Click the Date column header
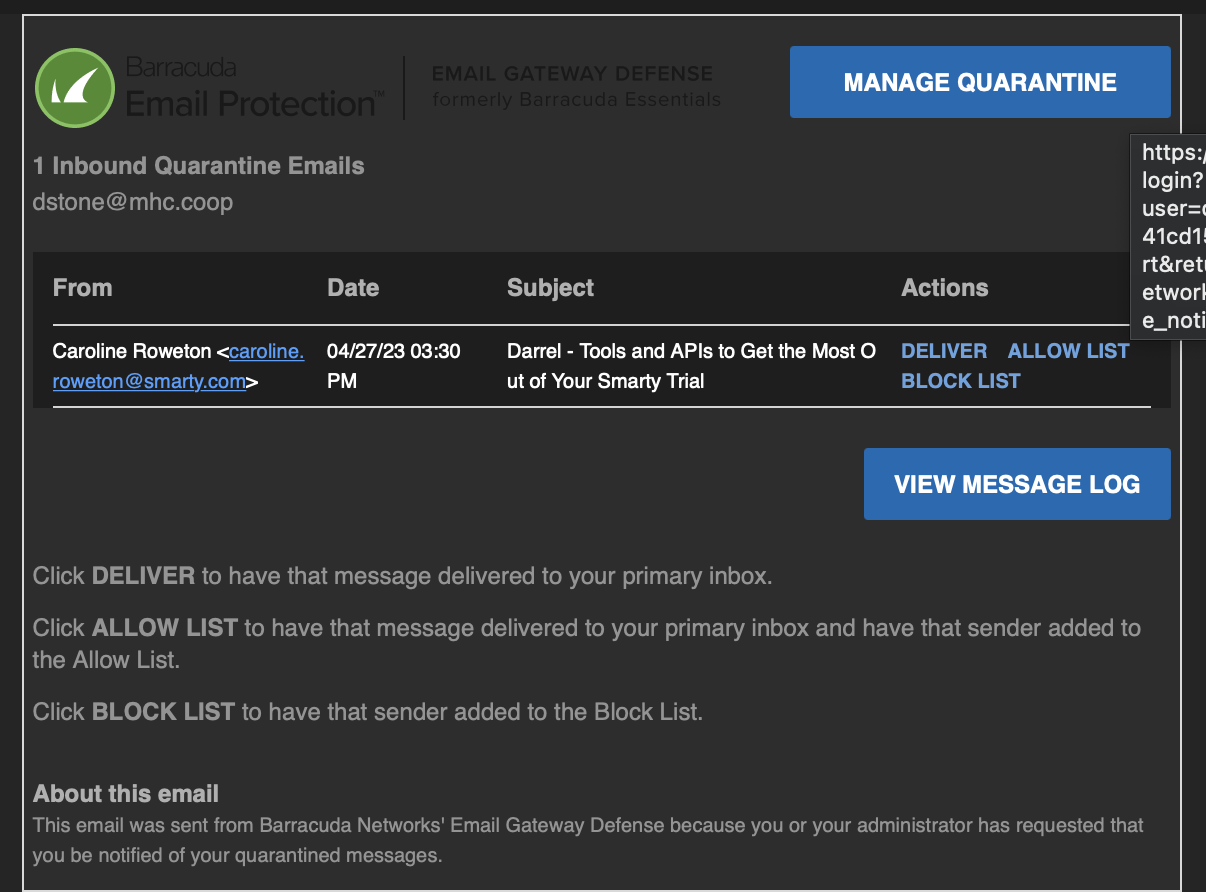Screen dimensions: 1206x892 352,288
